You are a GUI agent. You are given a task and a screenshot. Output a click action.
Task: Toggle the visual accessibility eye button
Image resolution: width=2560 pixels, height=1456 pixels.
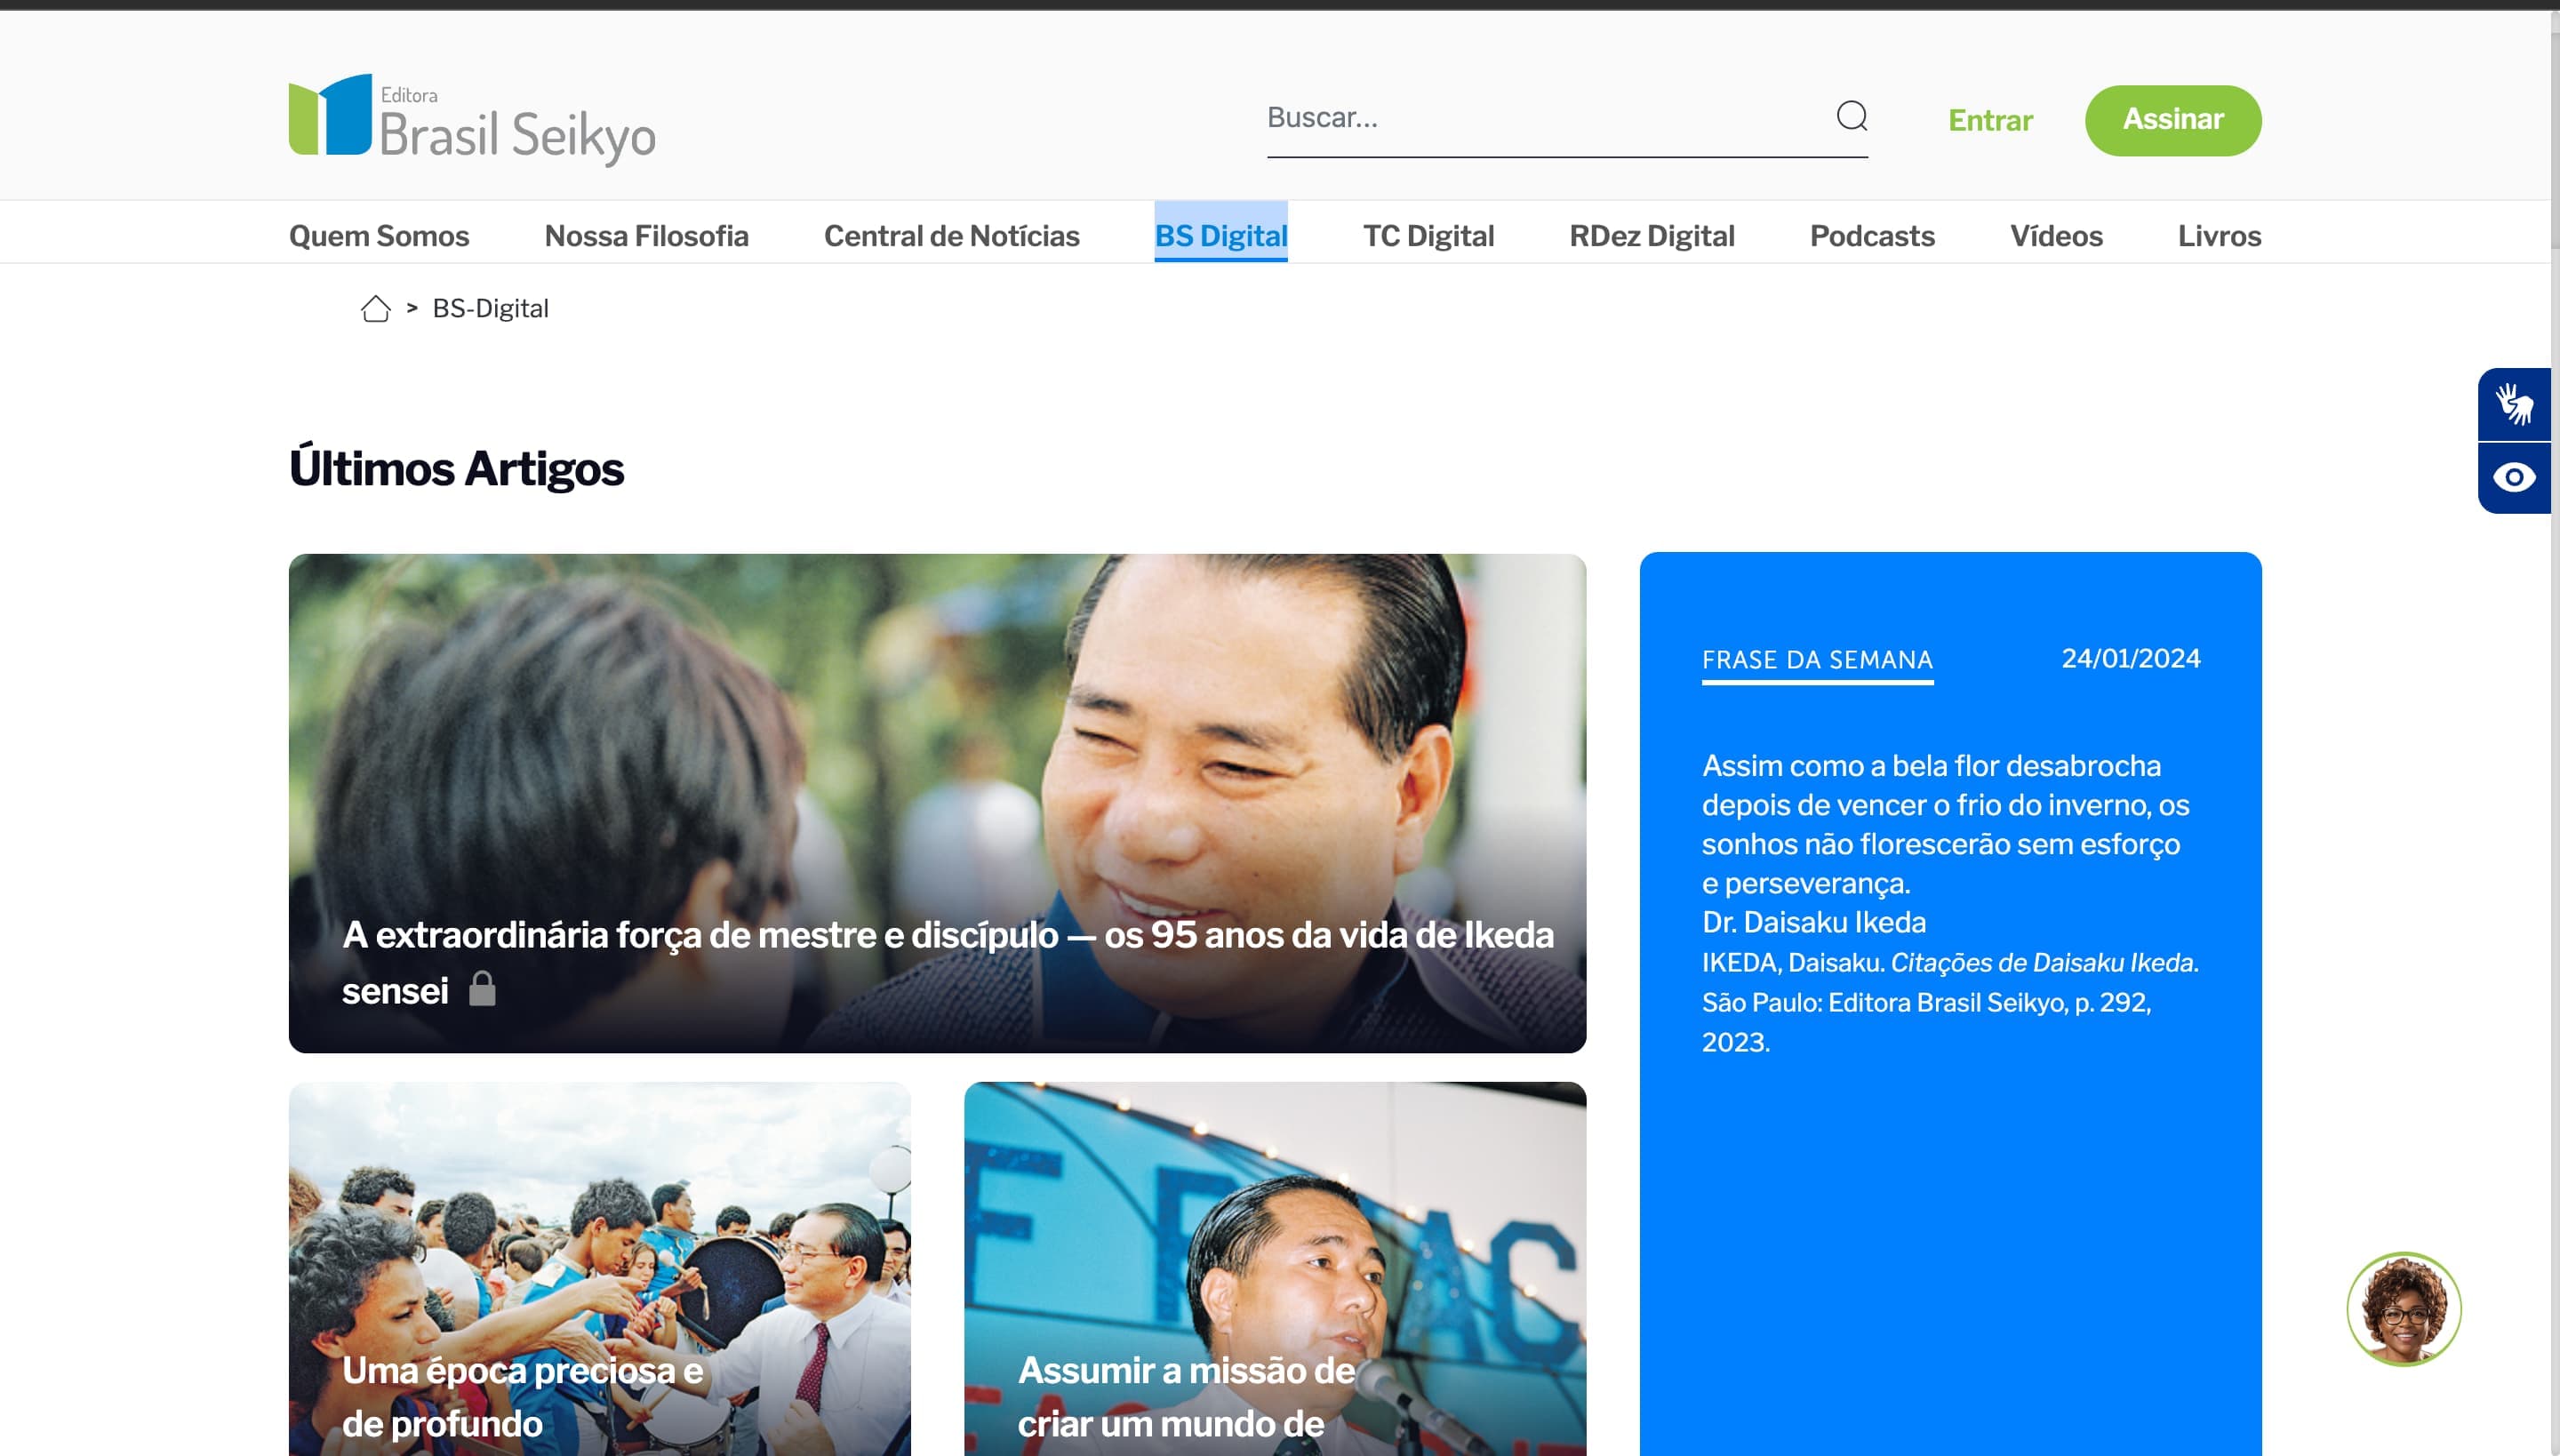(2513, 477)
